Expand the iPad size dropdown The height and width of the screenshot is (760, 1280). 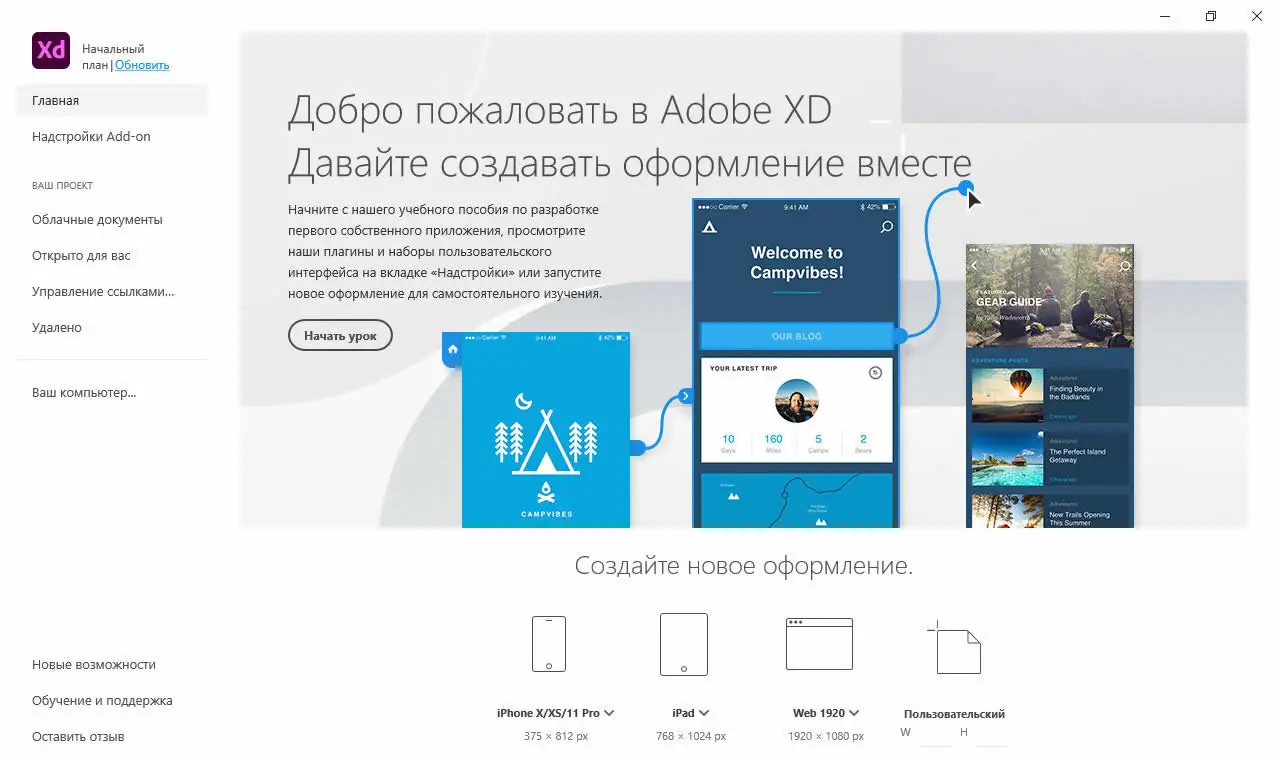coord(704,713)
